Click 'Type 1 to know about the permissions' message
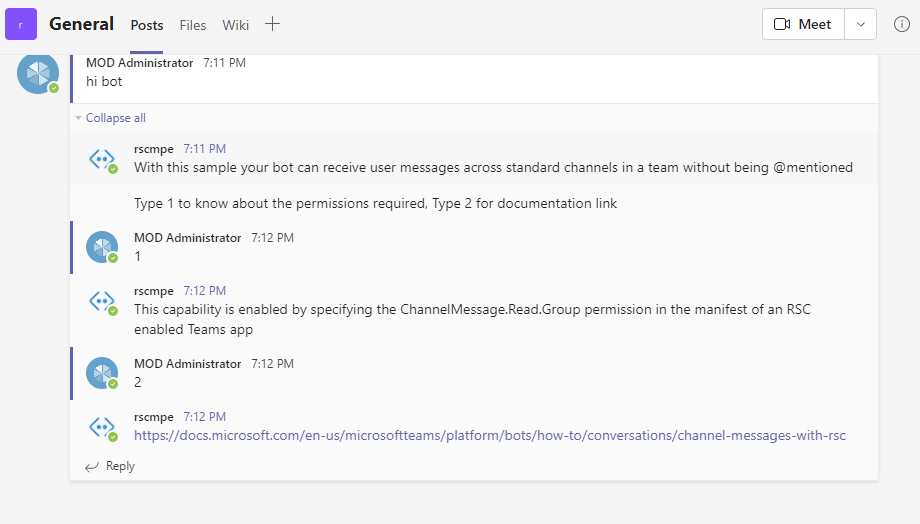Image resolution: width=920 pixels, height=524 pixels. click(x=376, y=204)
